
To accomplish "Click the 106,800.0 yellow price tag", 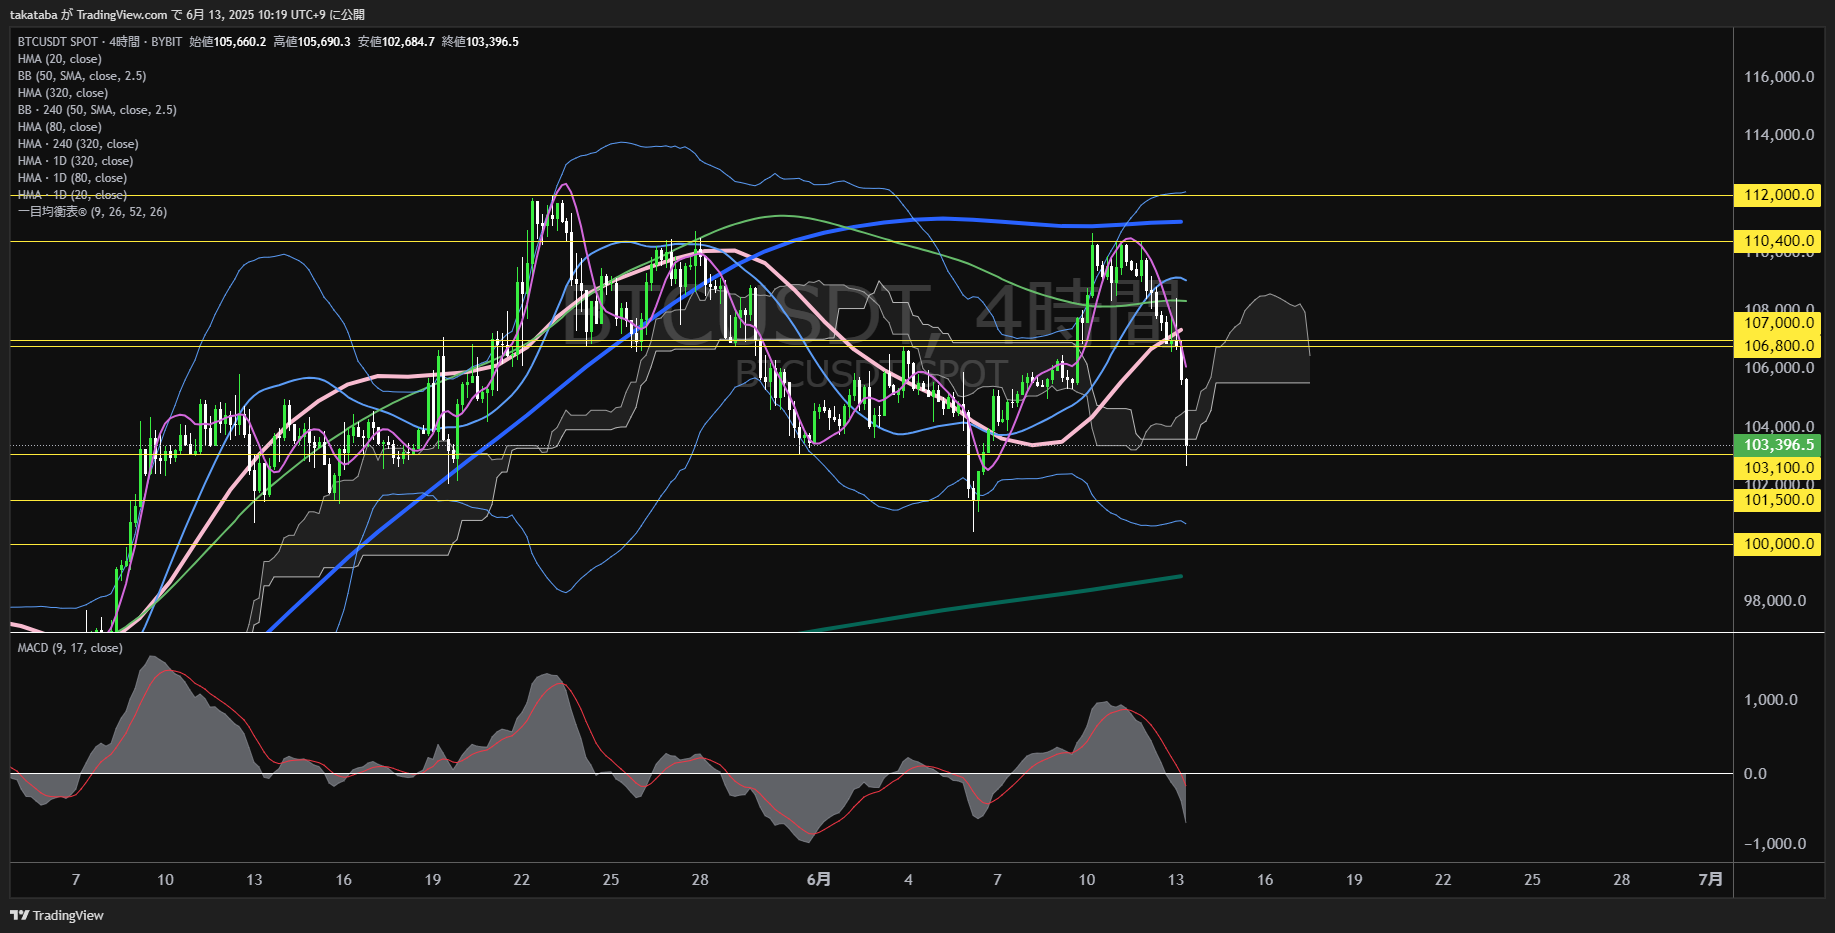I will (1777, 346).
